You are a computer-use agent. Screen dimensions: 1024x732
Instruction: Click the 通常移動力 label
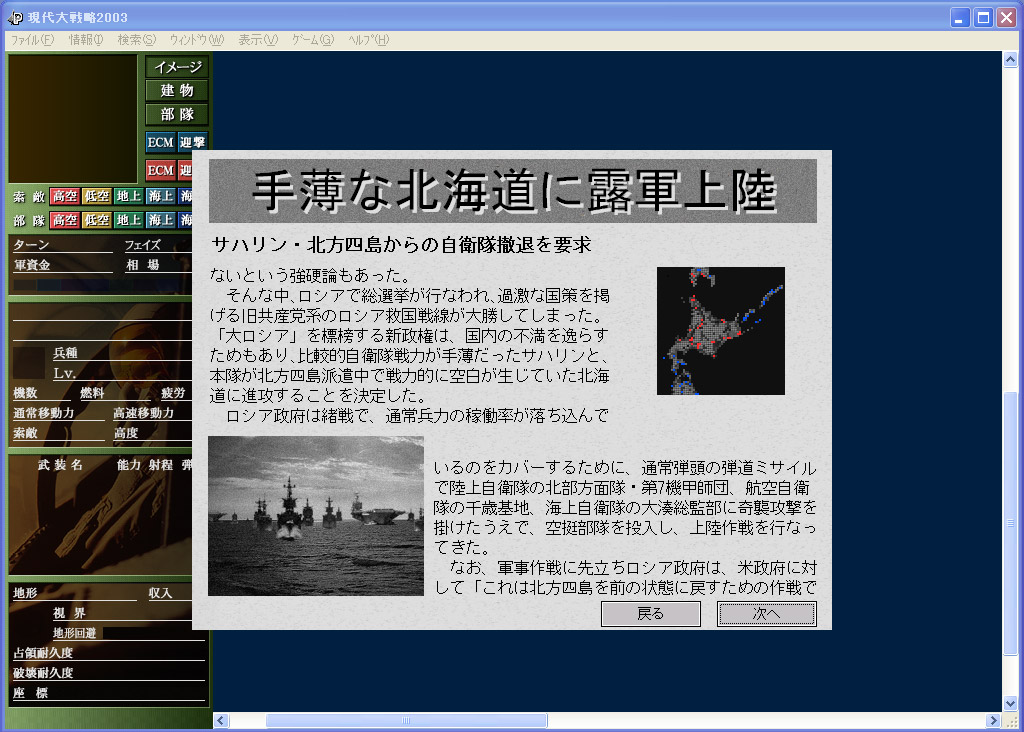pos(44,413)
